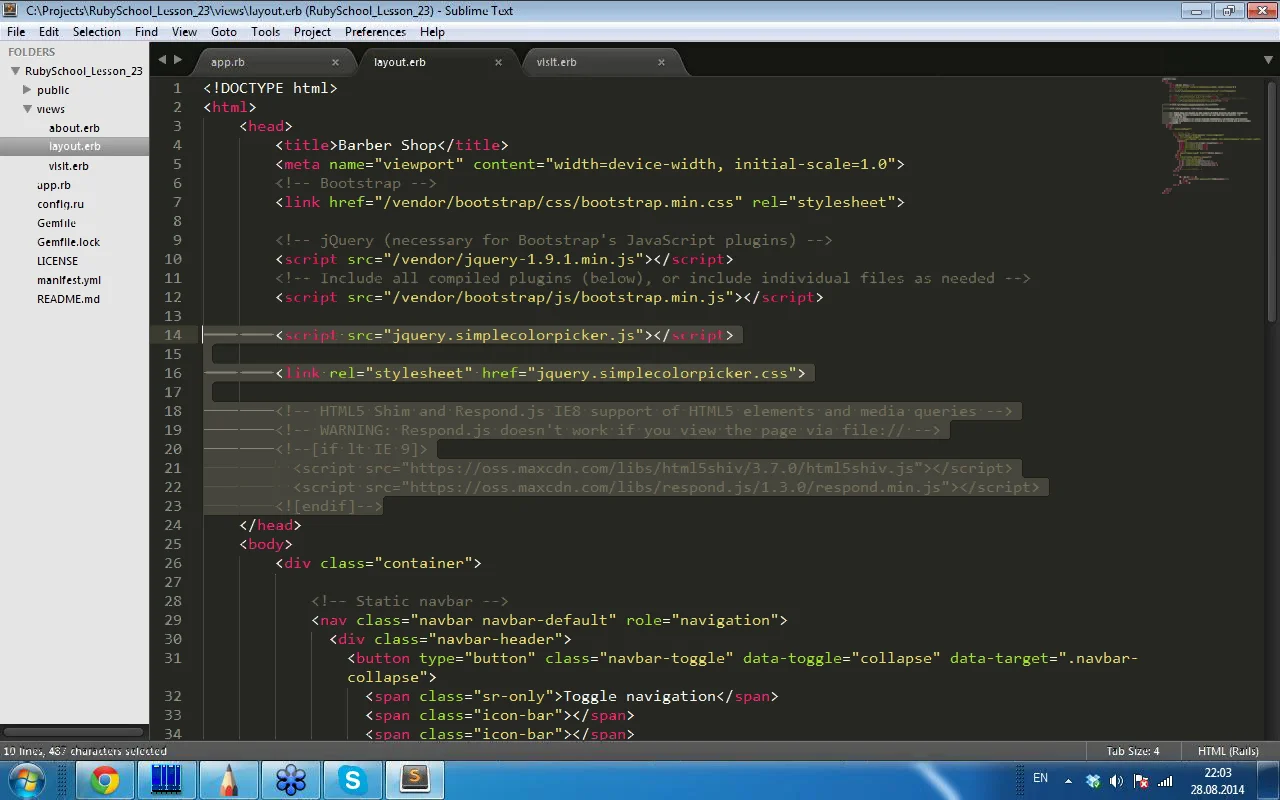1280x800 pixels.
Task: Click the minimap code preview
Action: tap(1210, 130)
